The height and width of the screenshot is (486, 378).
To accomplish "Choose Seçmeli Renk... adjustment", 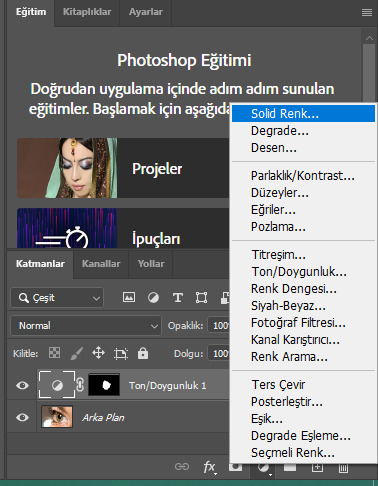I will click(303, 453).
